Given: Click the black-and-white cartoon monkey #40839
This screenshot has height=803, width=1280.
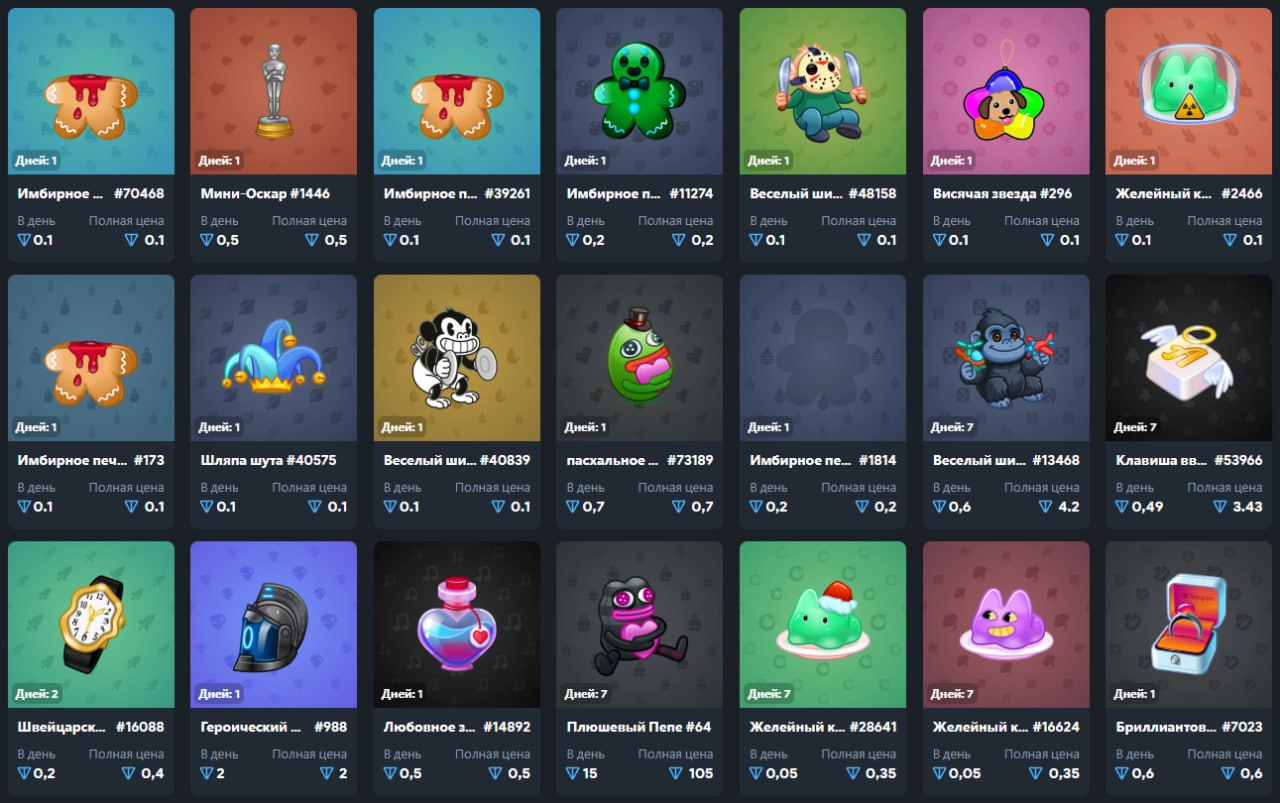Looking at the screenshot, I should pos(456,357).
